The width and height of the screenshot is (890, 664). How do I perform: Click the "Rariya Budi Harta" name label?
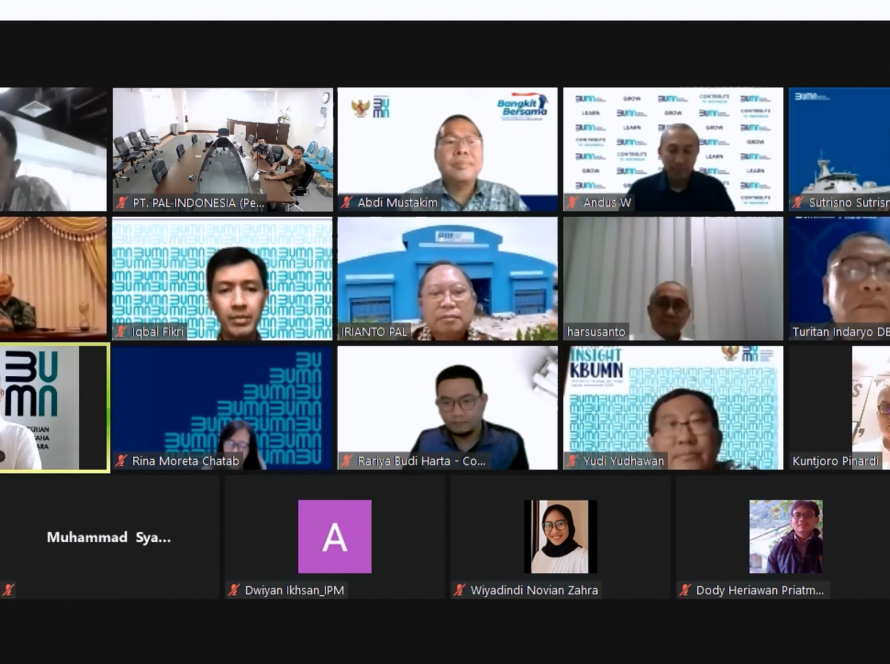422,461
